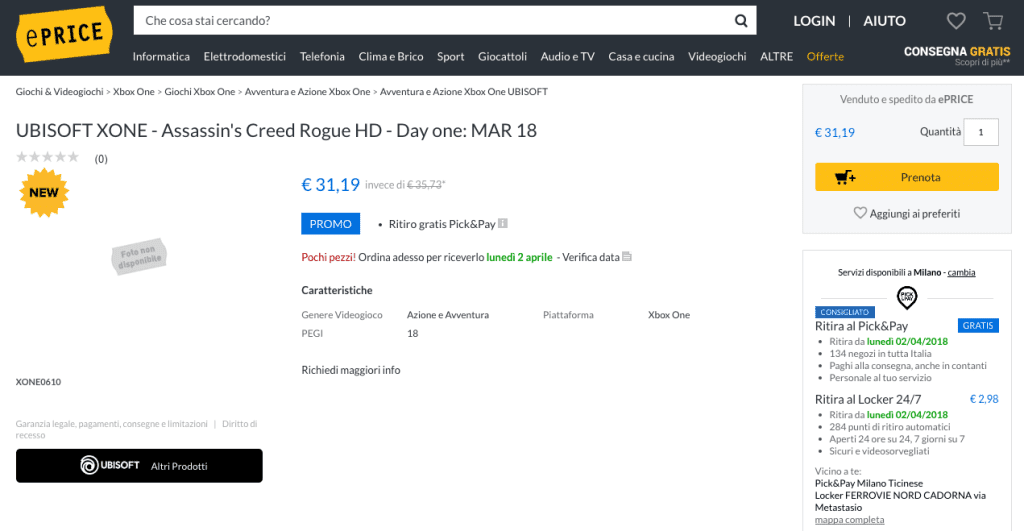Click the Pick&Pay pin icon
This screenshot has width=1024, height=531.
tap(906, 298)
